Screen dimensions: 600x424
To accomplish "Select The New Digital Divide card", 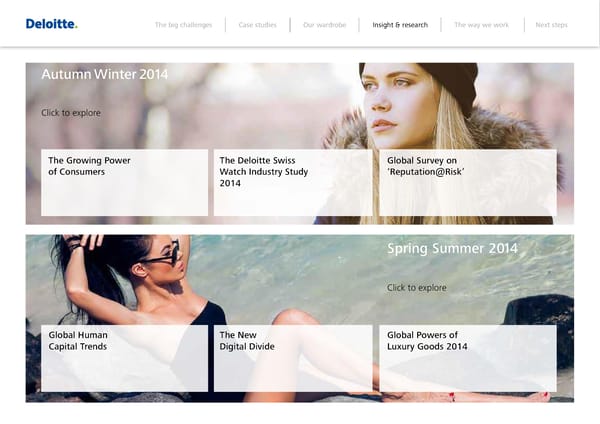I will coord(292,357).
